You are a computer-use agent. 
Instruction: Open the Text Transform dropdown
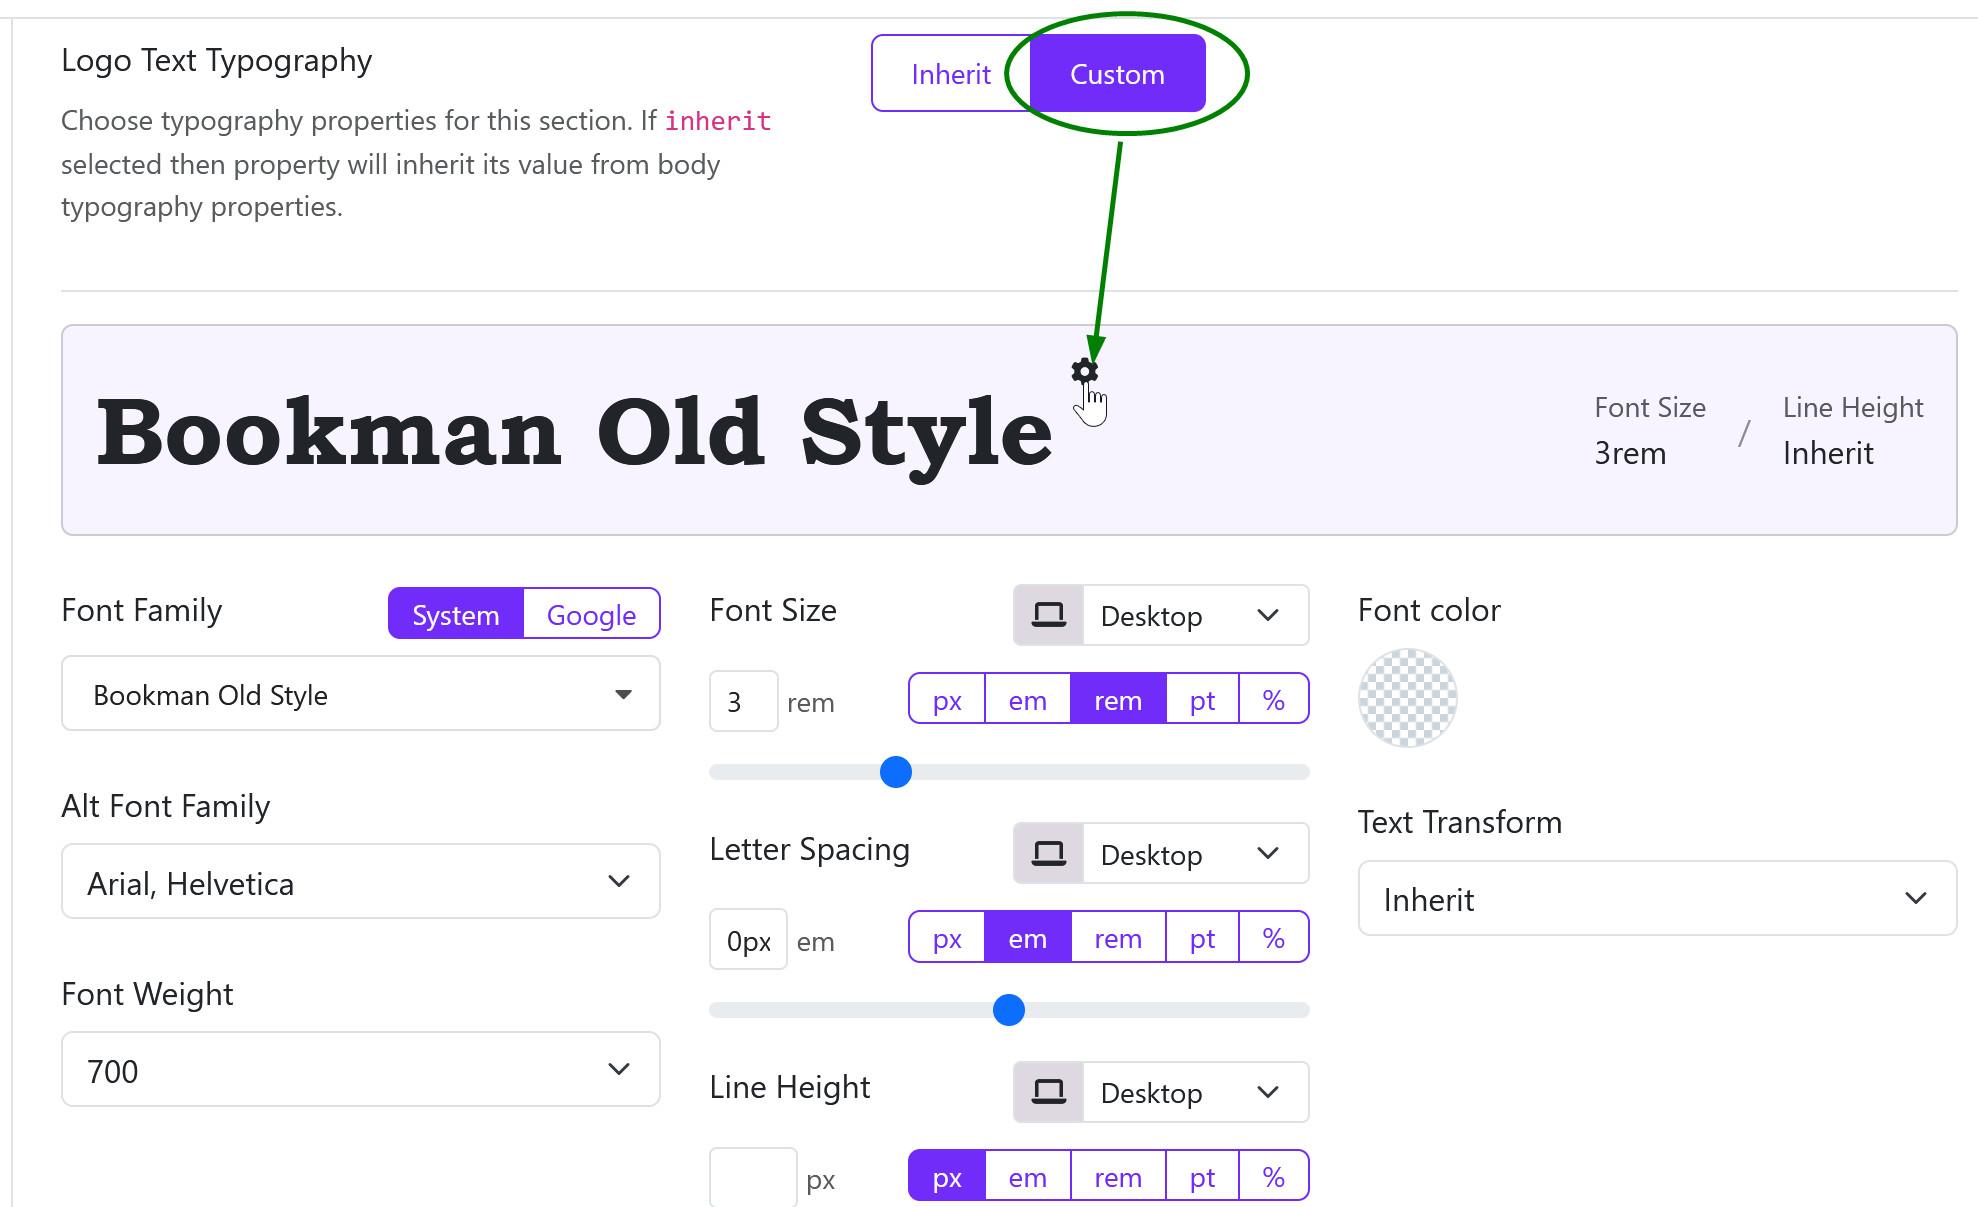click(1656, 898)
